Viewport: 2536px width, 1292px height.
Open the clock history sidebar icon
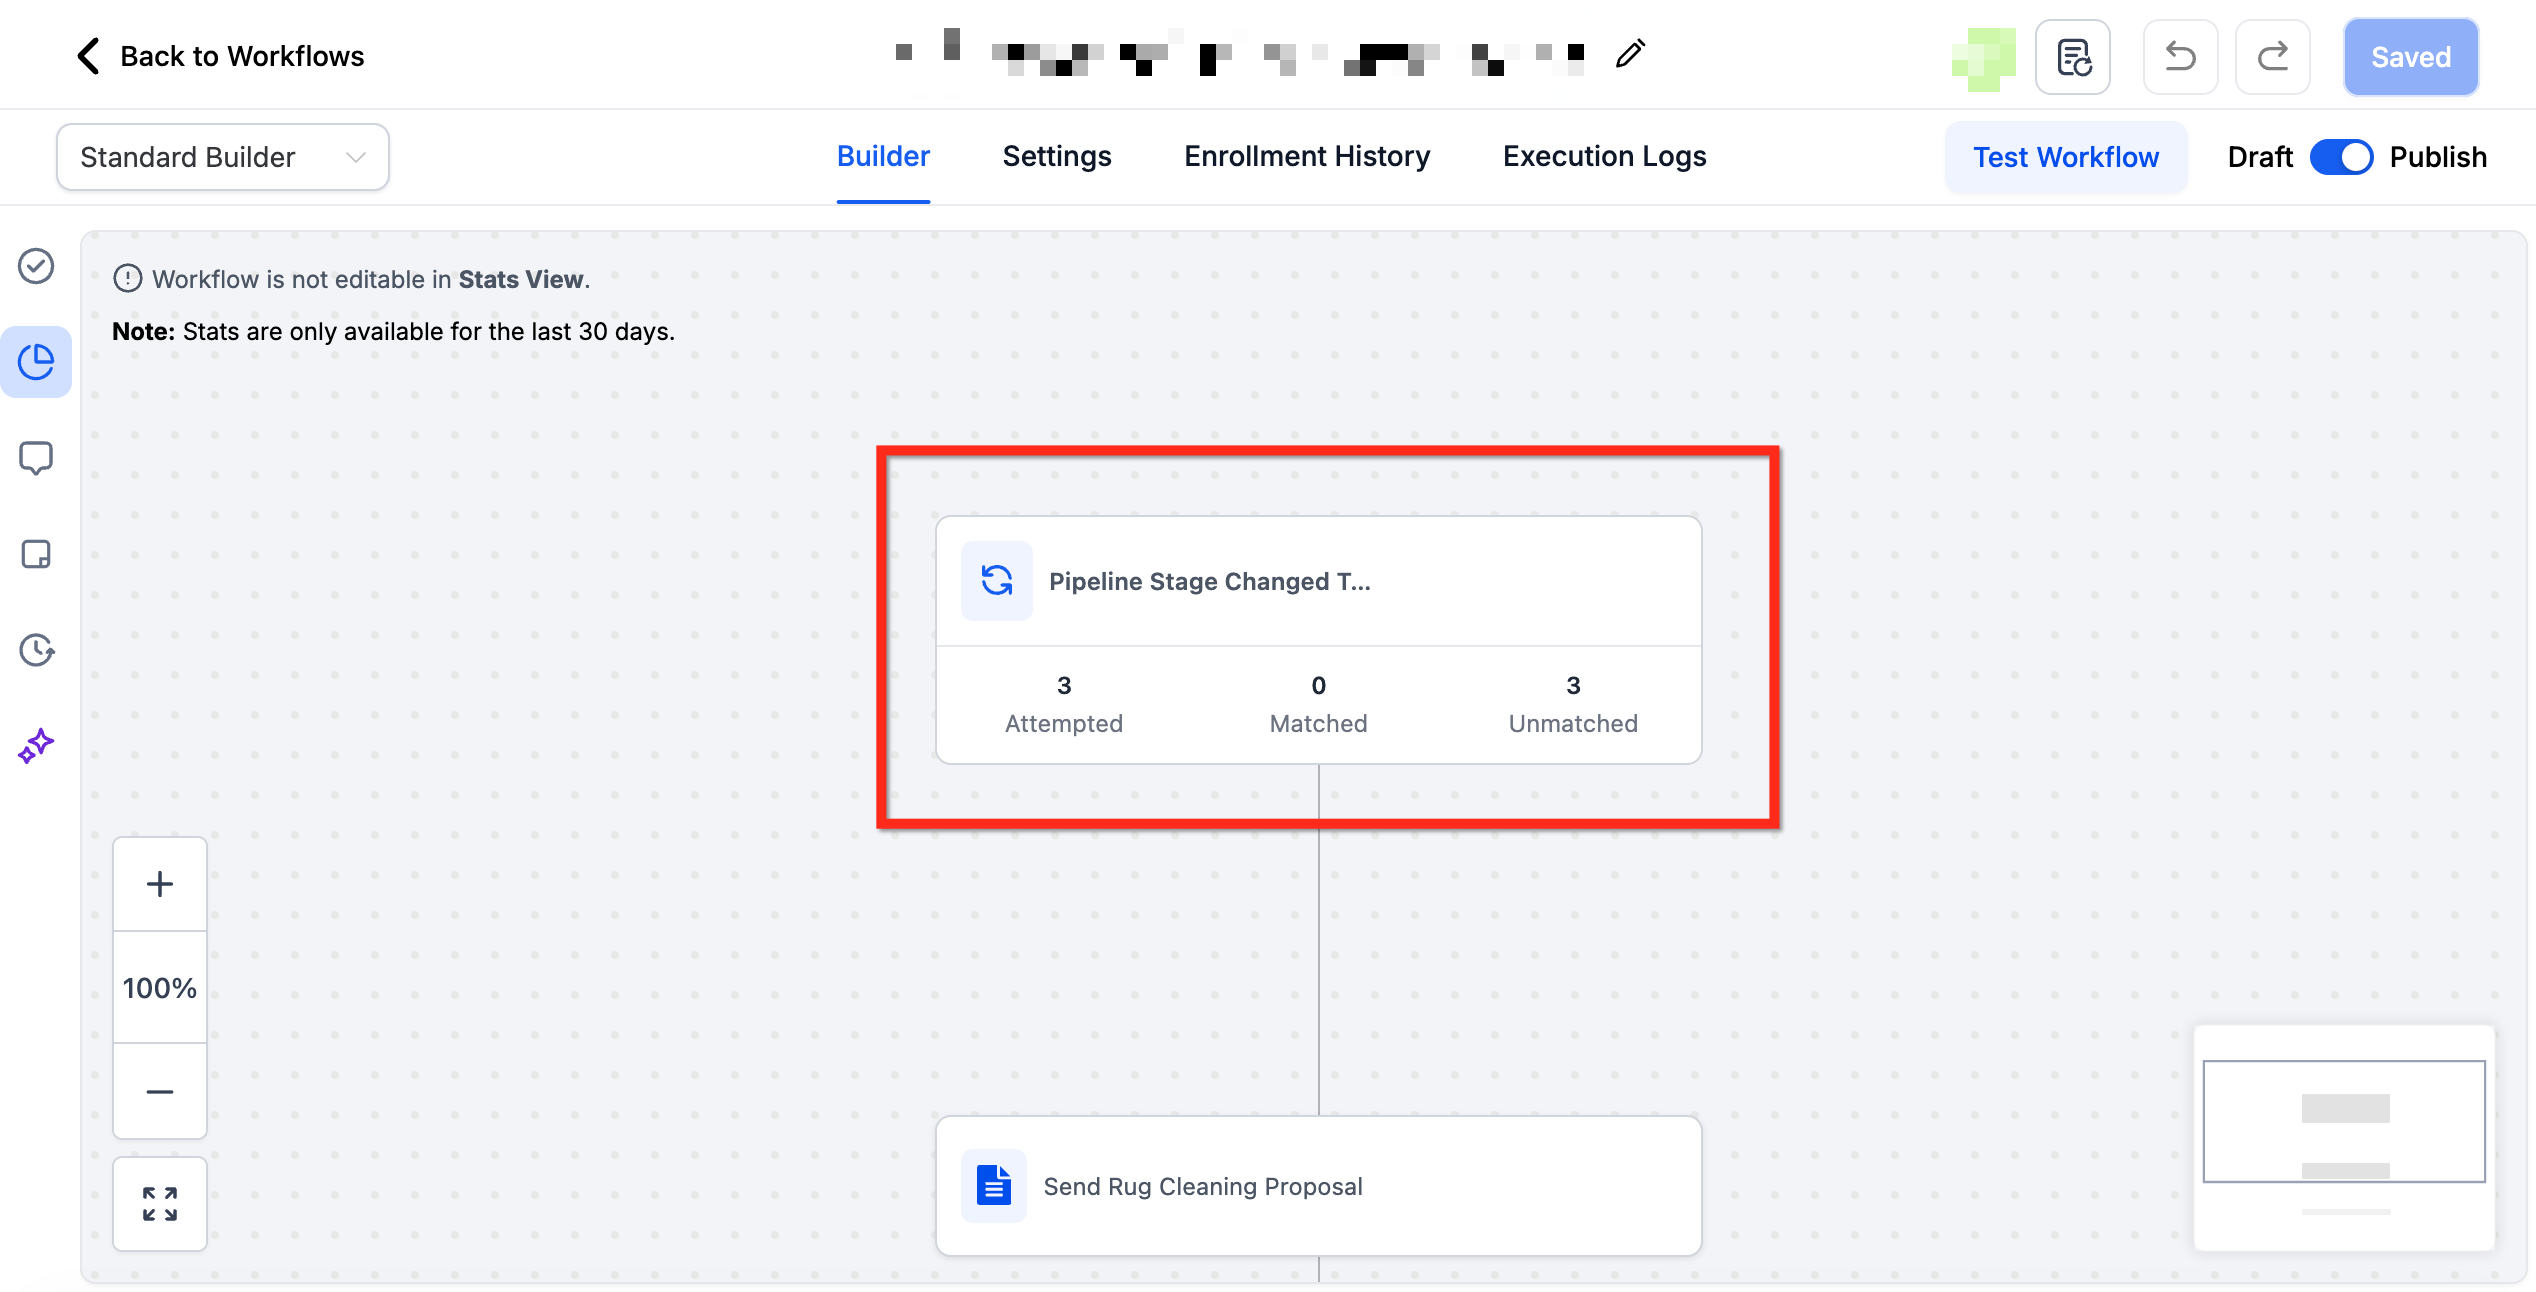36,650
